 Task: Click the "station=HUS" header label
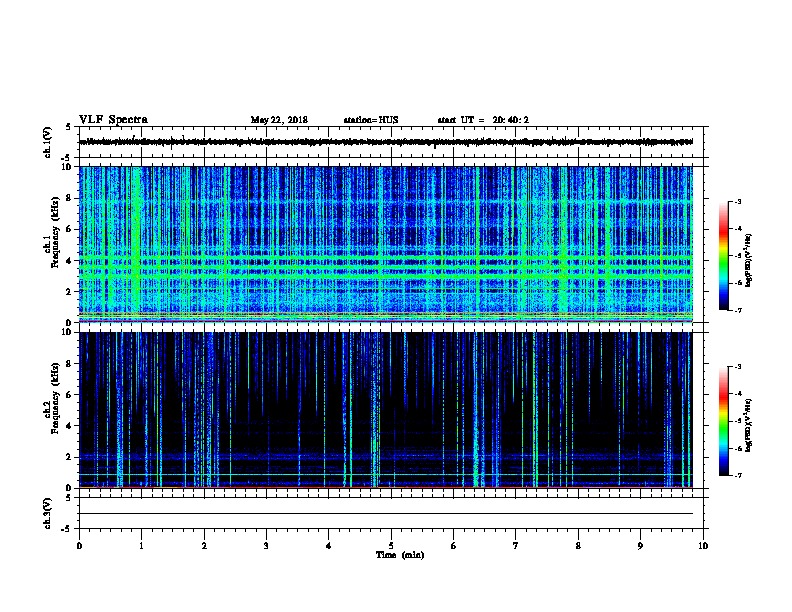tap(371, 120)
